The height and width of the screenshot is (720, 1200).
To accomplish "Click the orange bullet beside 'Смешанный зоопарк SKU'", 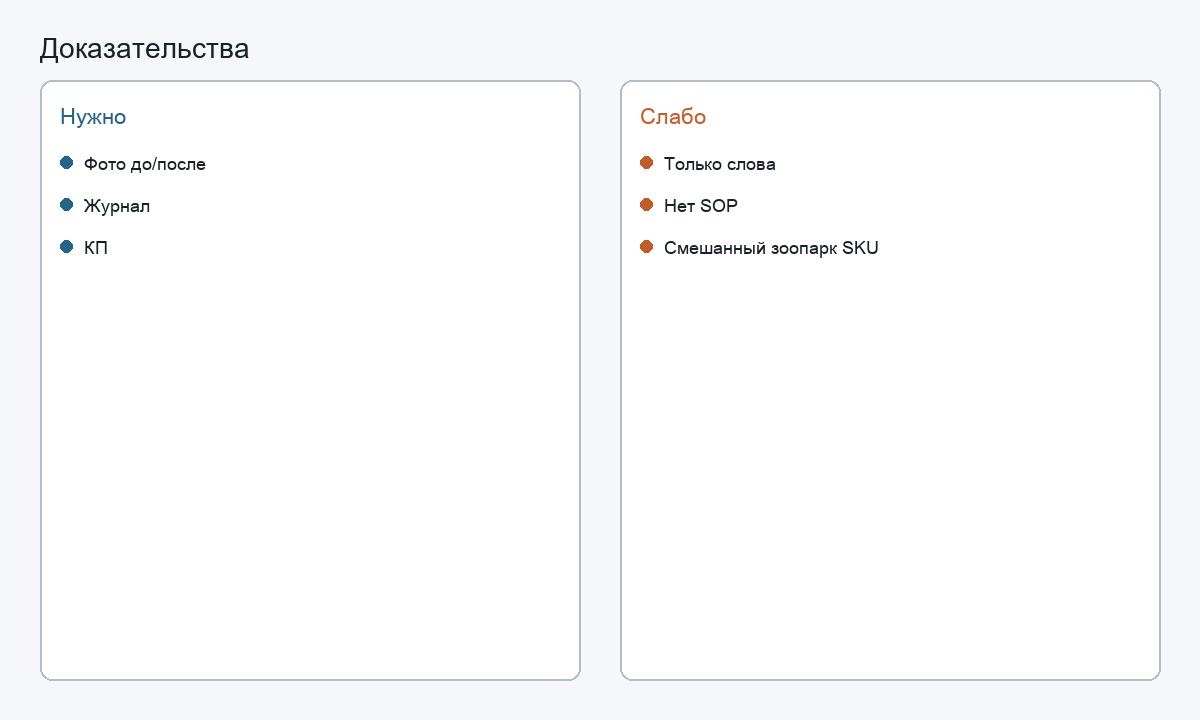I will point(647,247).
